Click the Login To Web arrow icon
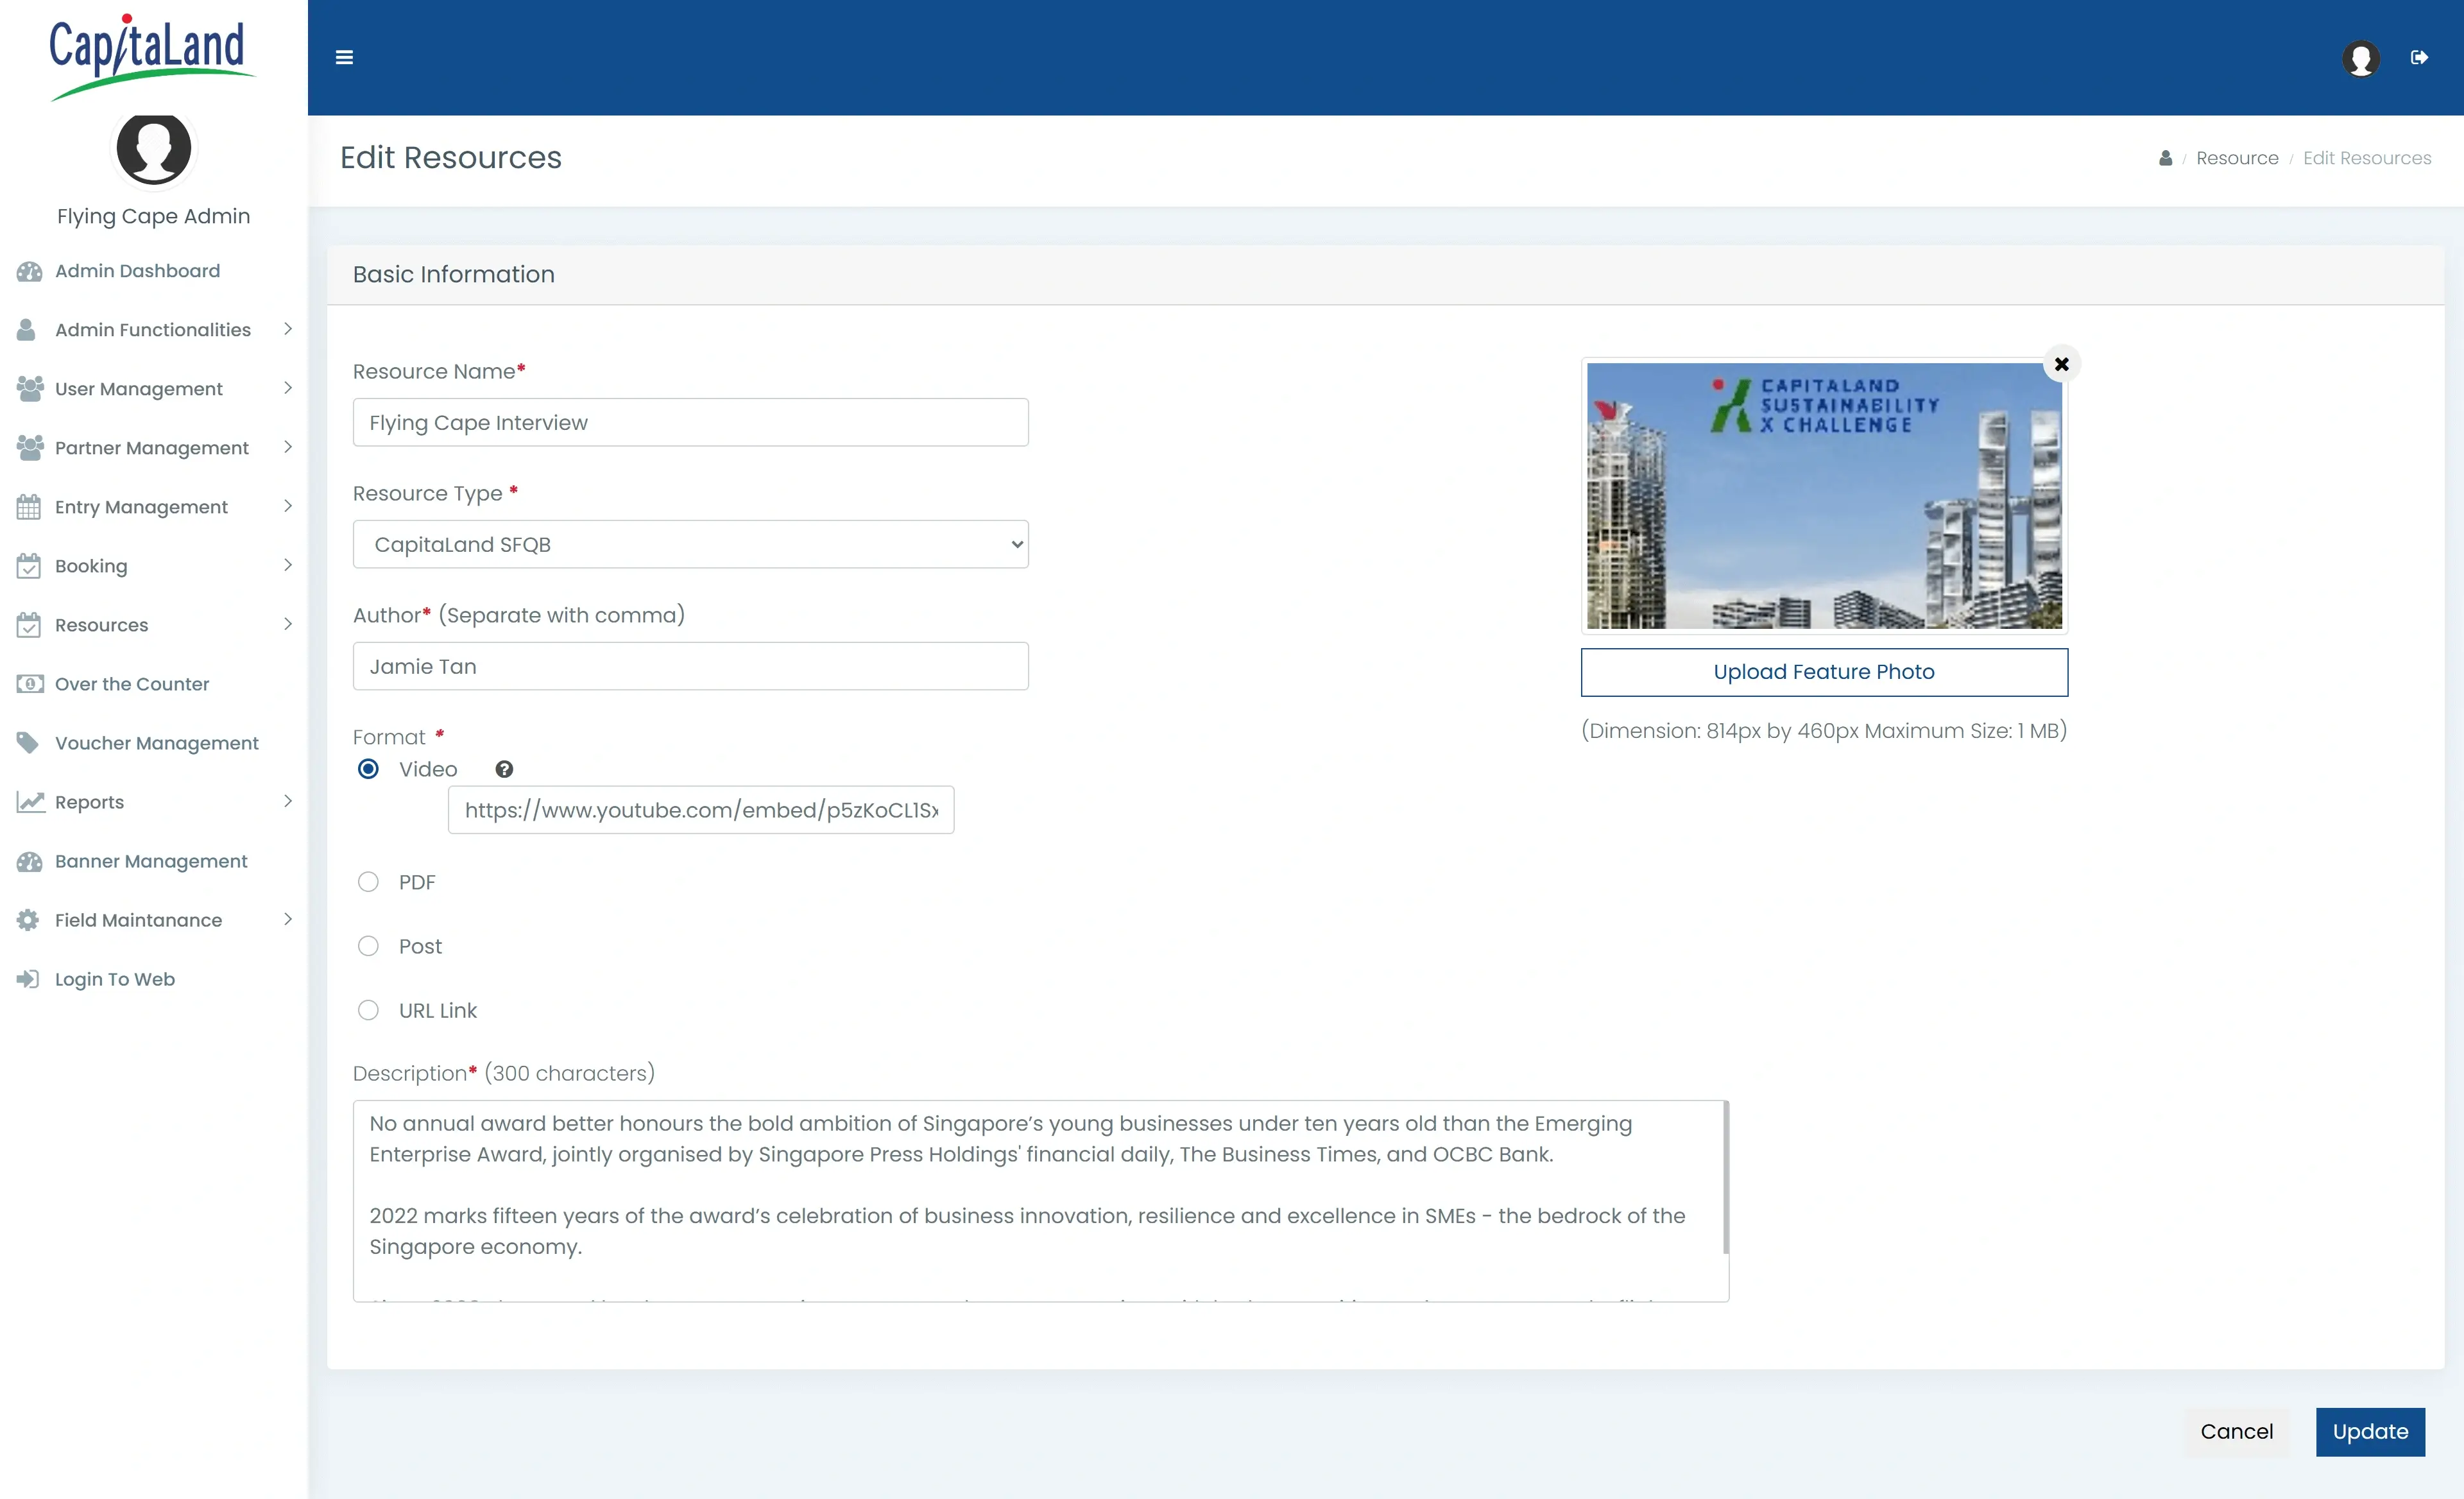 click(x=28, y=979)
